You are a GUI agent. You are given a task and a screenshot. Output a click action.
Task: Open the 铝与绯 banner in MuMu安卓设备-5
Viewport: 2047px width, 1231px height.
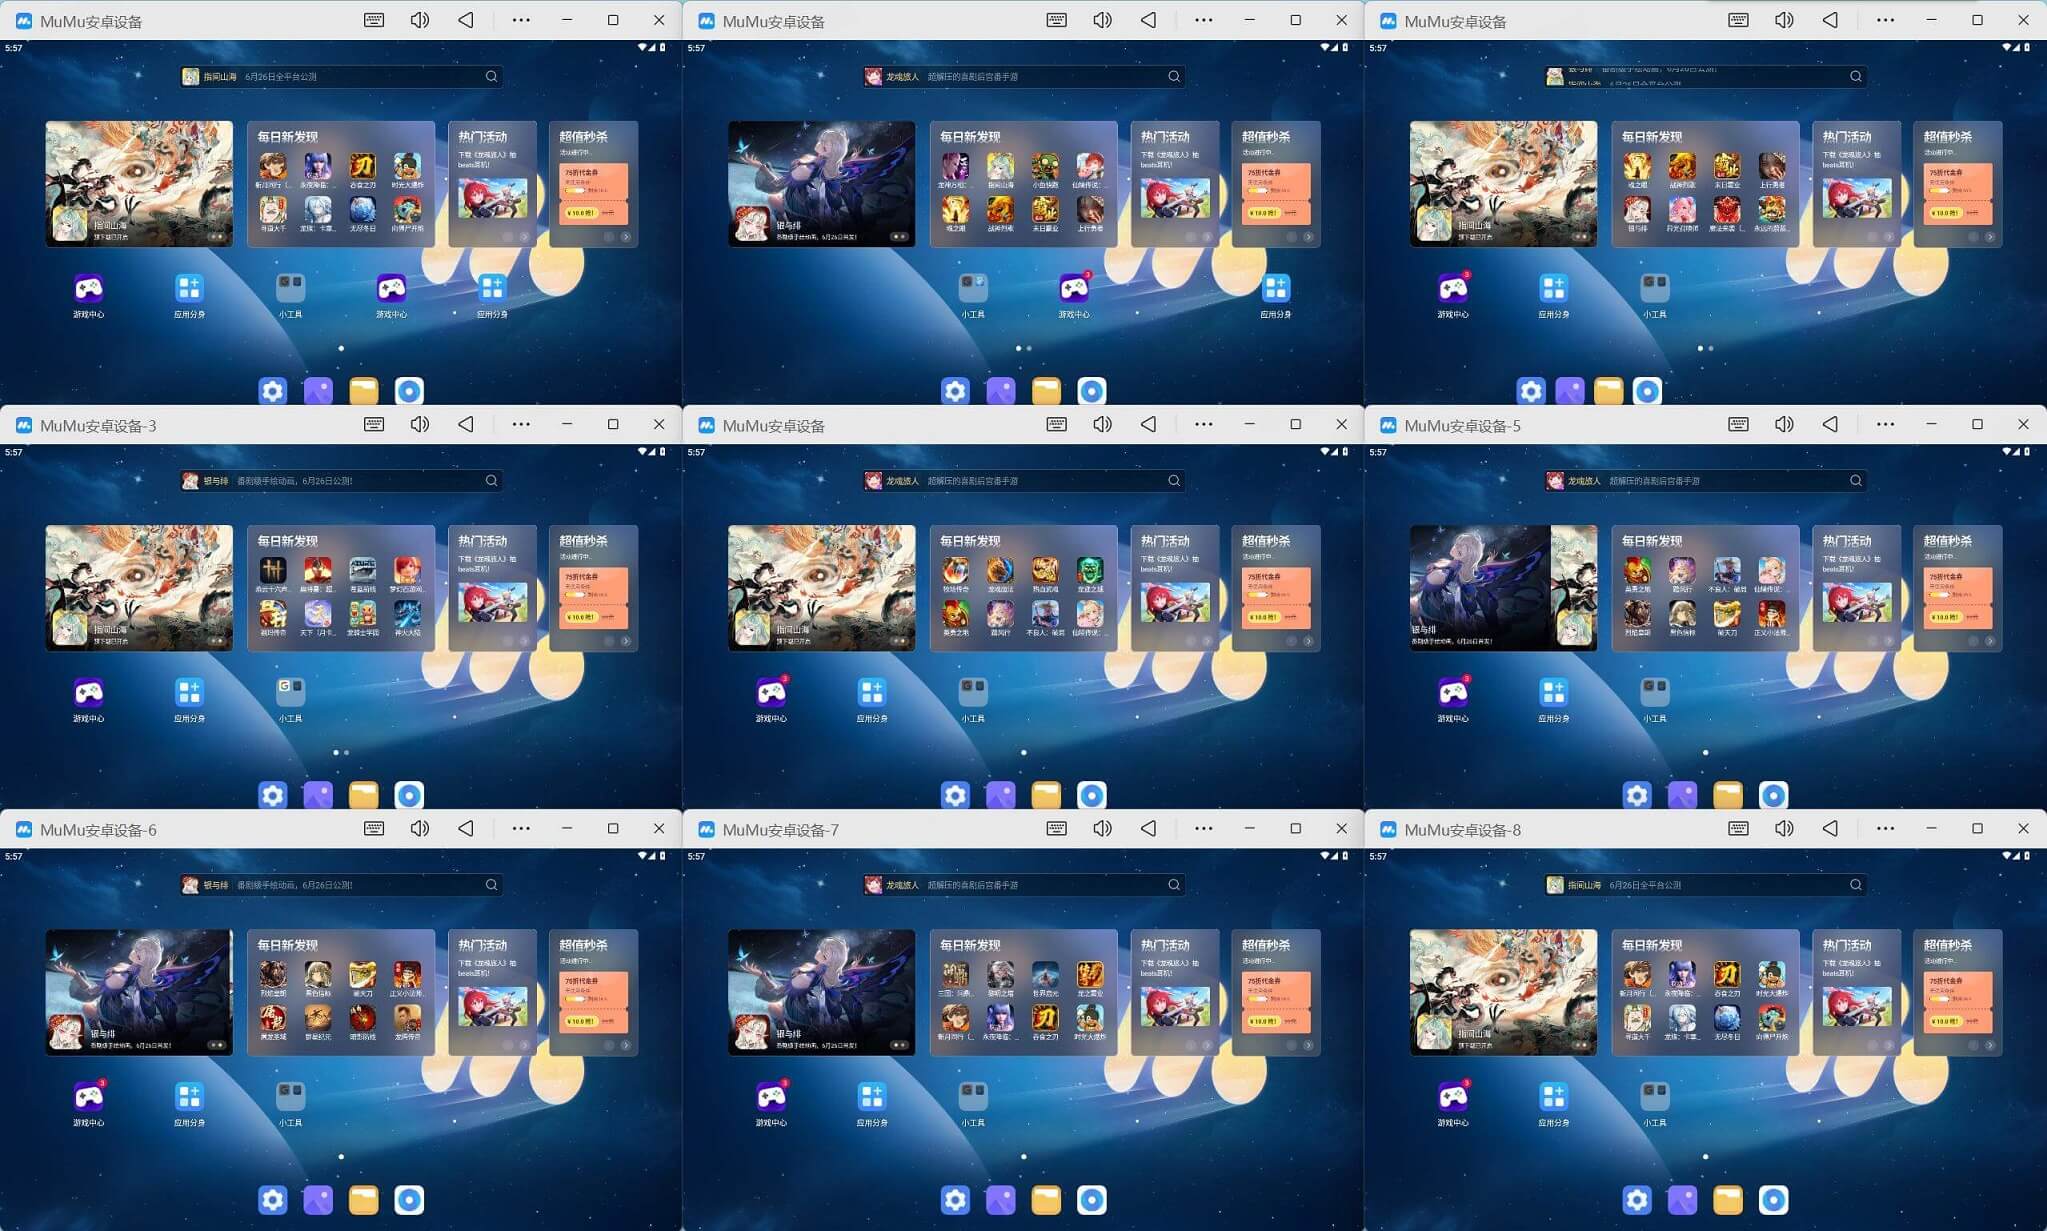tap(1480, 588)
